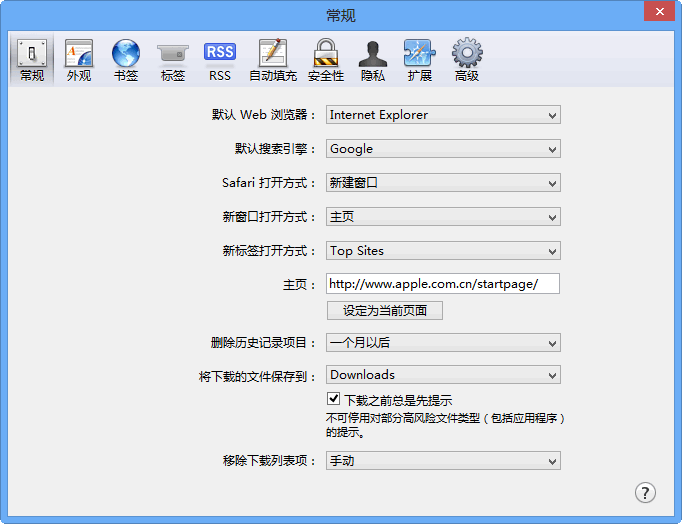Click into the 主页 URL input field
Screen dimensions: 682x524
point(443,284)
